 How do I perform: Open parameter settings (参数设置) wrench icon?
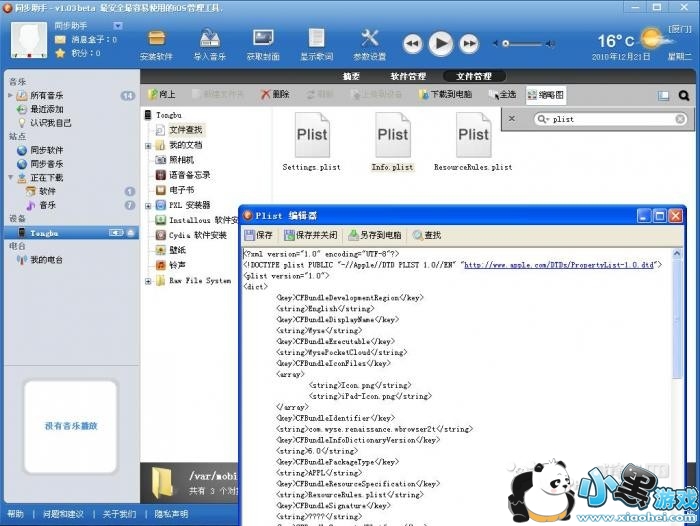click(x=370, y=45)
